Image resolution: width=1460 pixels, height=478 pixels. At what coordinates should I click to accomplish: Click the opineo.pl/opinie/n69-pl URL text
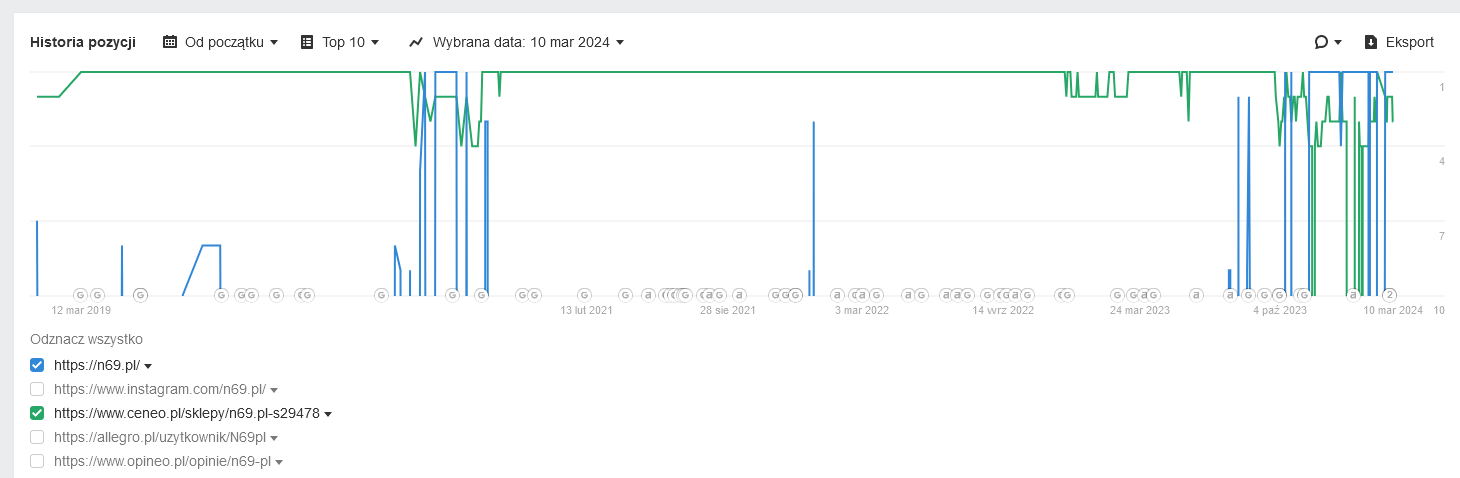coord(162,461)
